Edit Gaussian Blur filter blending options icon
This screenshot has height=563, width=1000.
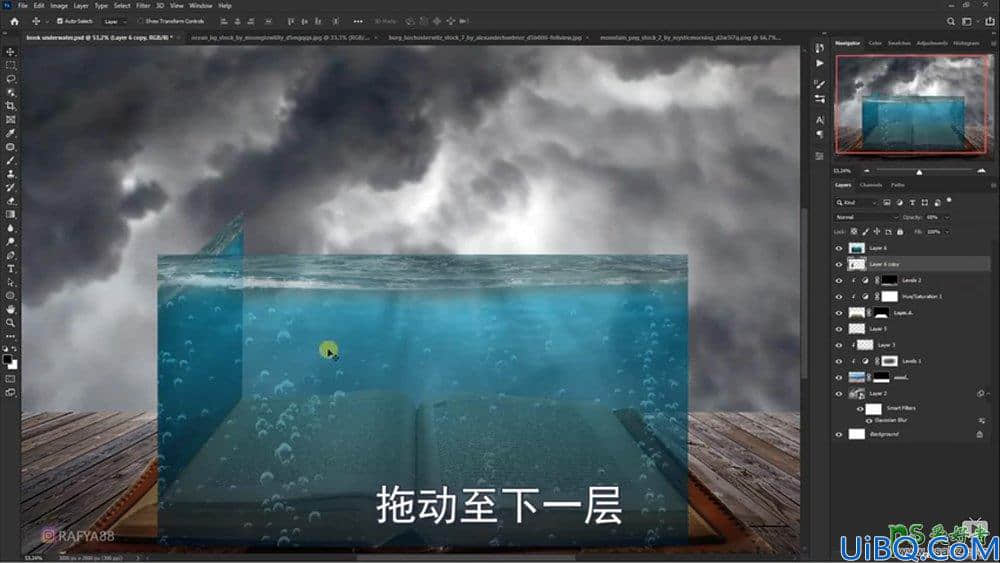click(x=982, y=421)
